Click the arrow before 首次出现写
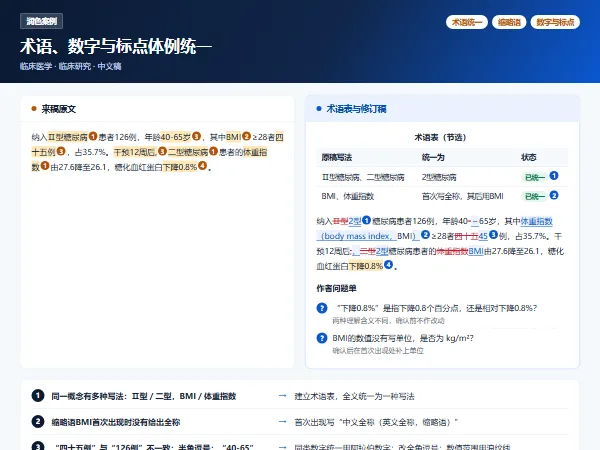600x450 pixels. (x=282, y=422)
